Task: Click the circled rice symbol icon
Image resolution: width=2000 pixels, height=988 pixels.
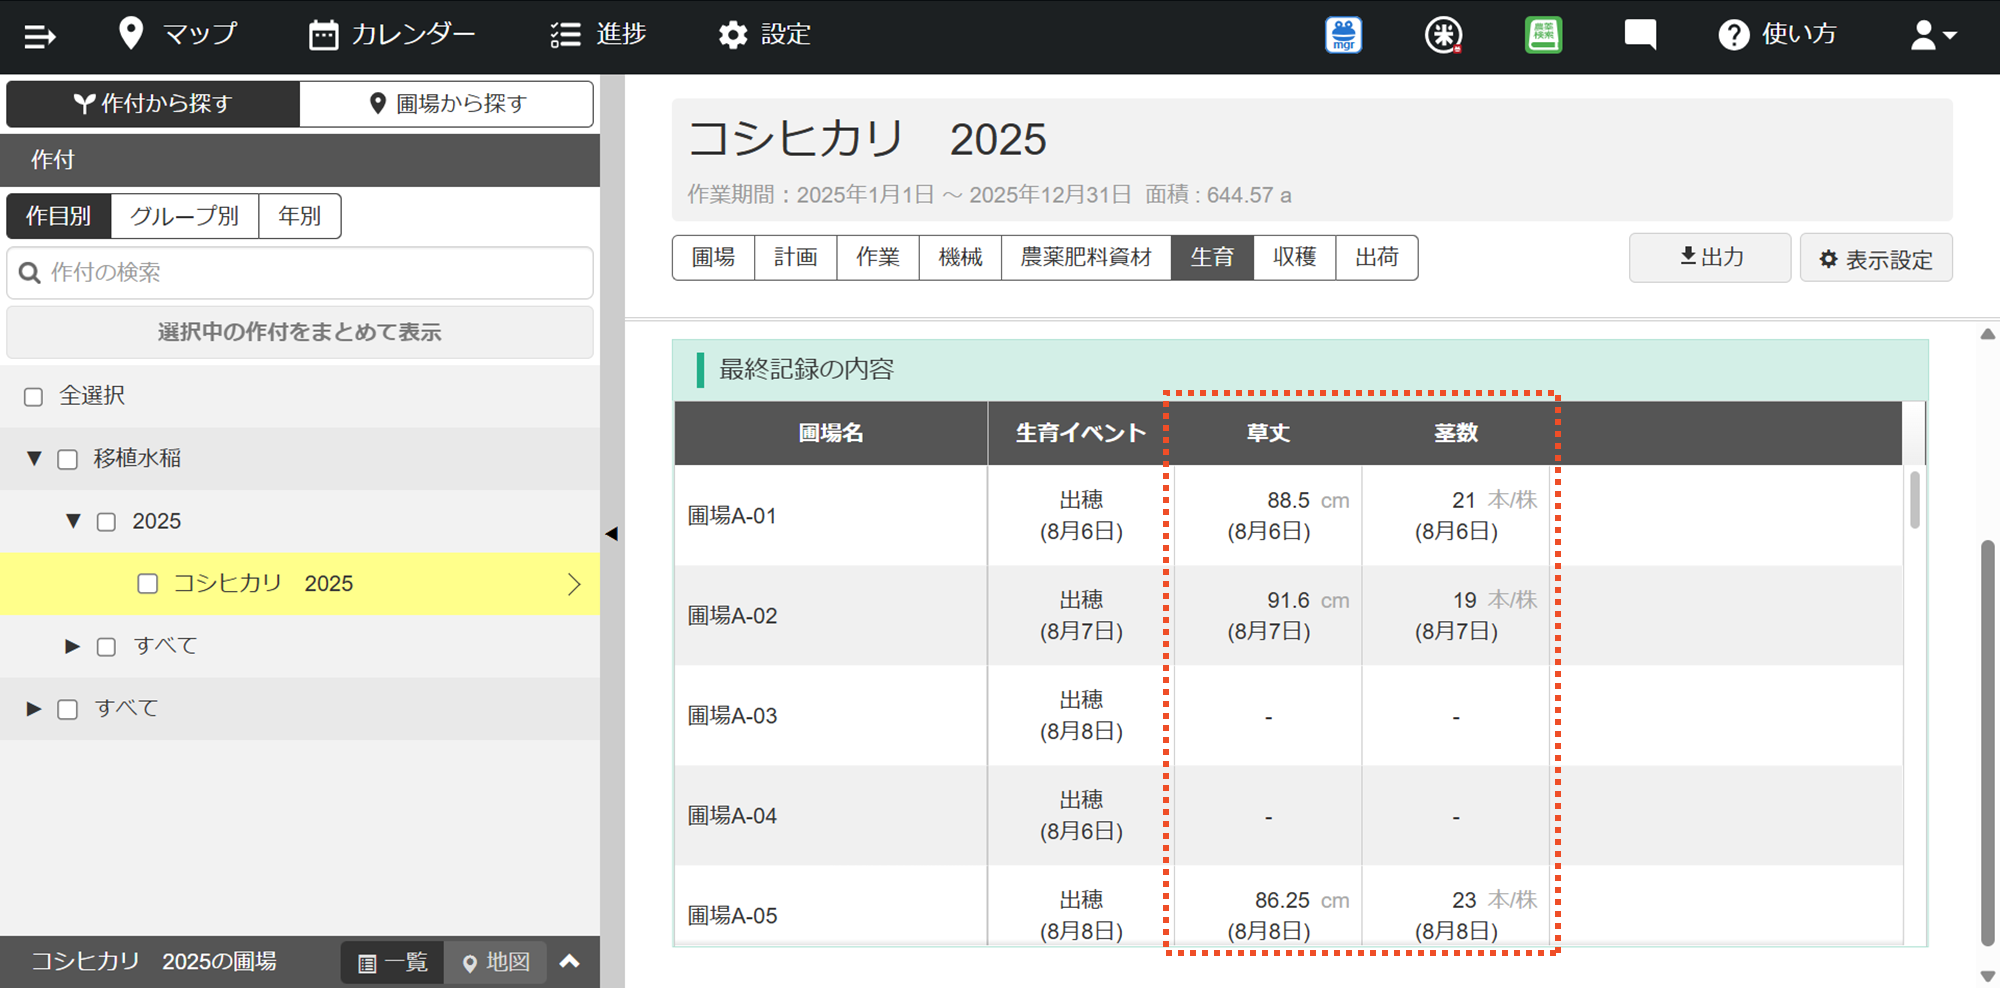Action: [x=1443, y=35]
